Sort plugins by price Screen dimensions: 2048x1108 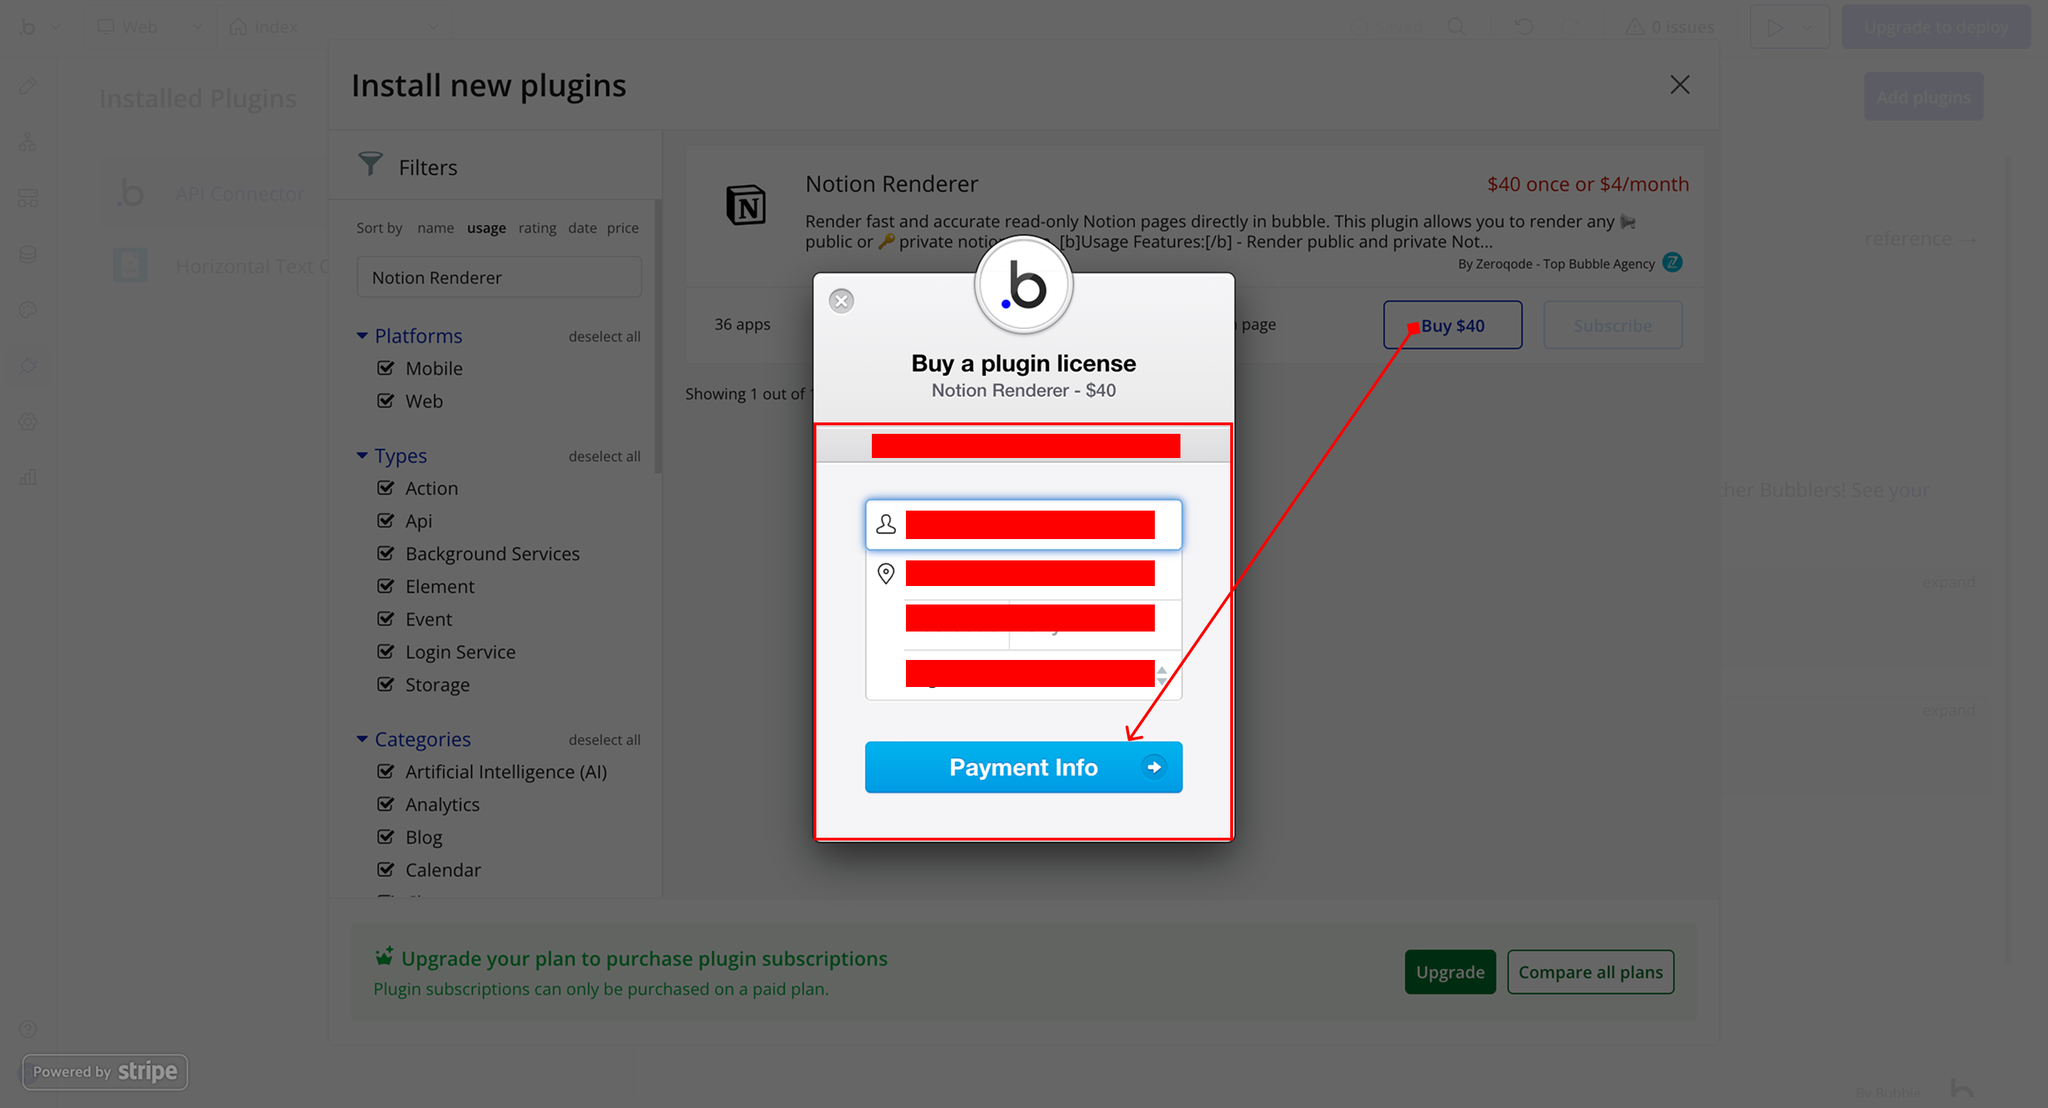[622, 228]
